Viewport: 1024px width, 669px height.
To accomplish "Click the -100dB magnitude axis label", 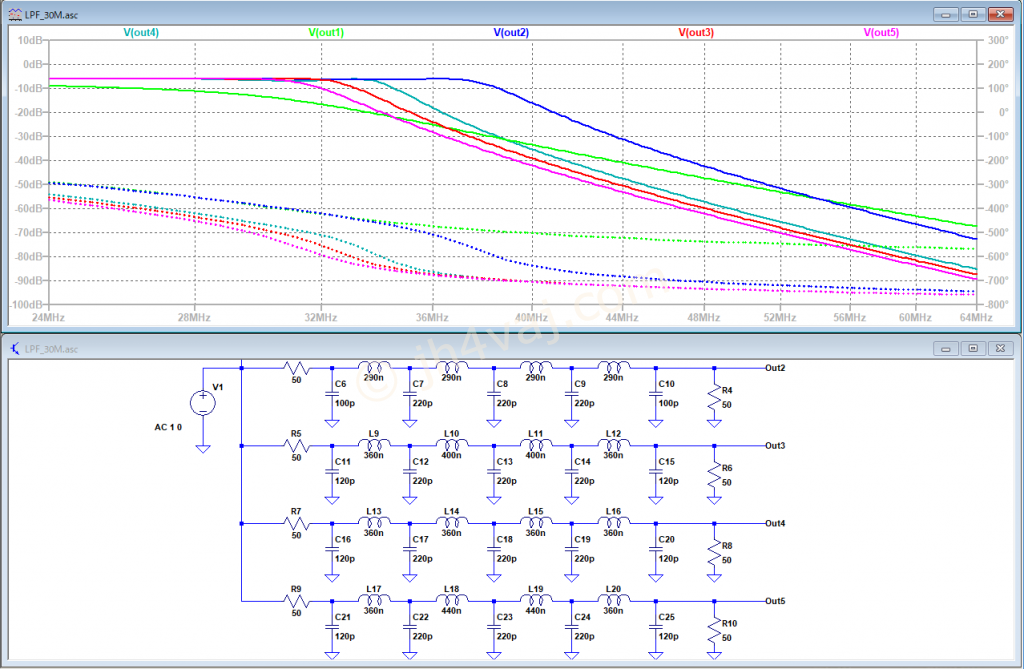I will click(x=27, y=304).
